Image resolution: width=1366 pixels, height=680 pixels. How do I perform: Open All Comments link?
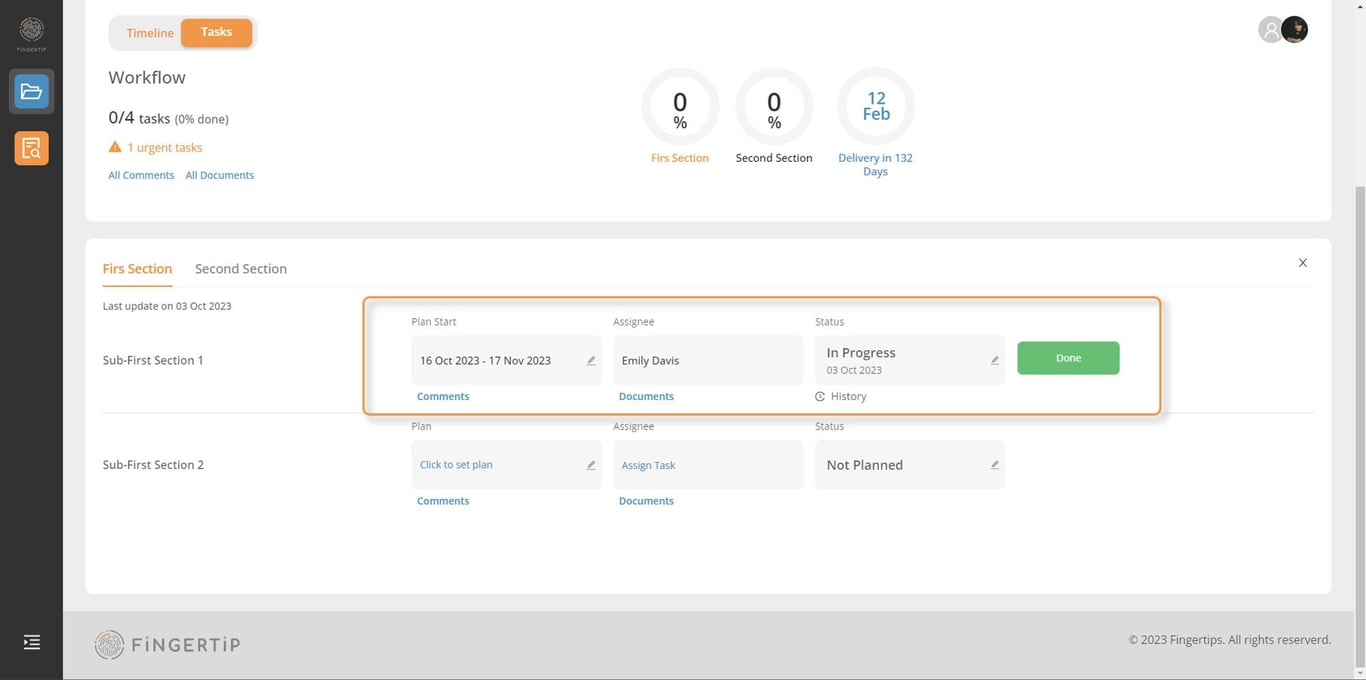click(141, 175)
